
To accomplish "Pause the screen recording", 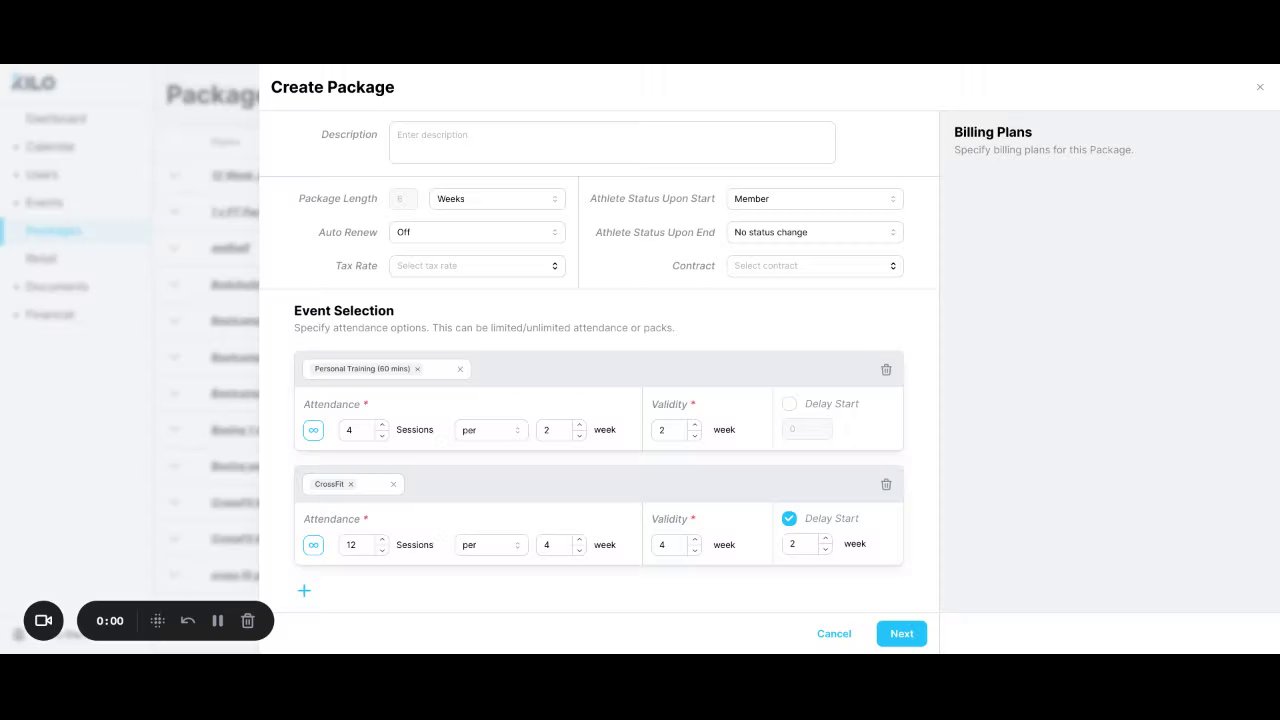I will pyautogui.click(x=217, y=621).
